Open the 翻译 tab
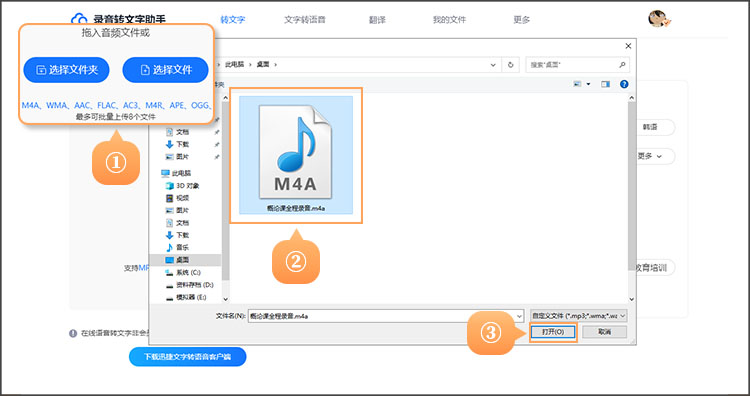The image size is (750, 396). (377, 20)
